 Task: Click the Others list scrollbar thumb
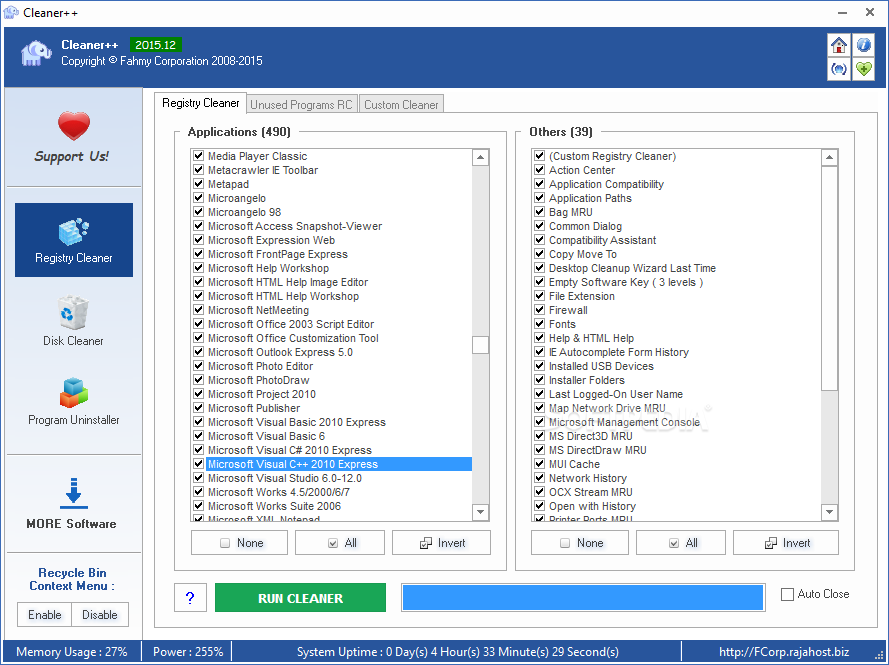(829, 278)
